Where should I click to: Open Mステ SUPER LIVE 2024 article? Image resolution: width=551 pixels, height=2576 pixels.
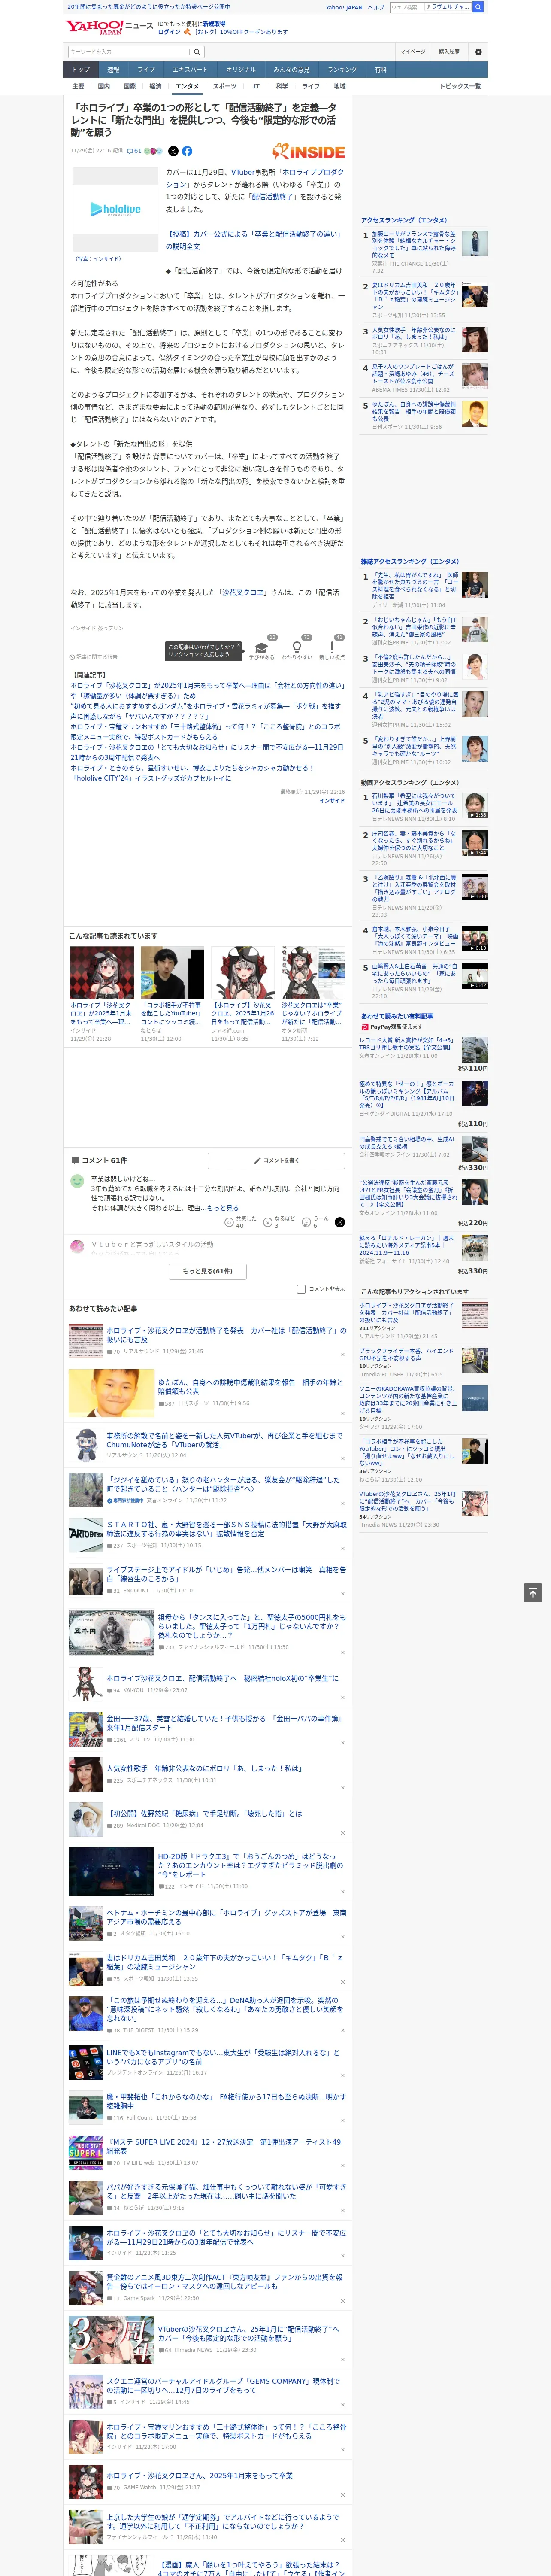tap(224, 2146)
